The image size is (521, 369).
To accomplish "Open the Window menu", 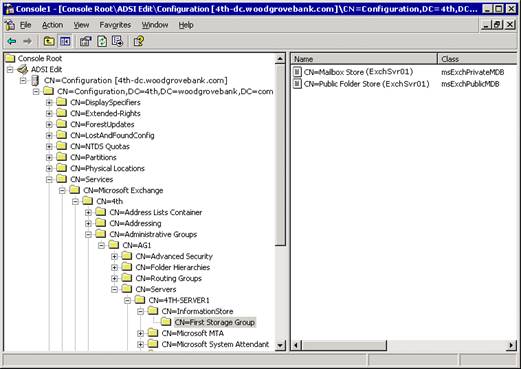I will (155, 25).
